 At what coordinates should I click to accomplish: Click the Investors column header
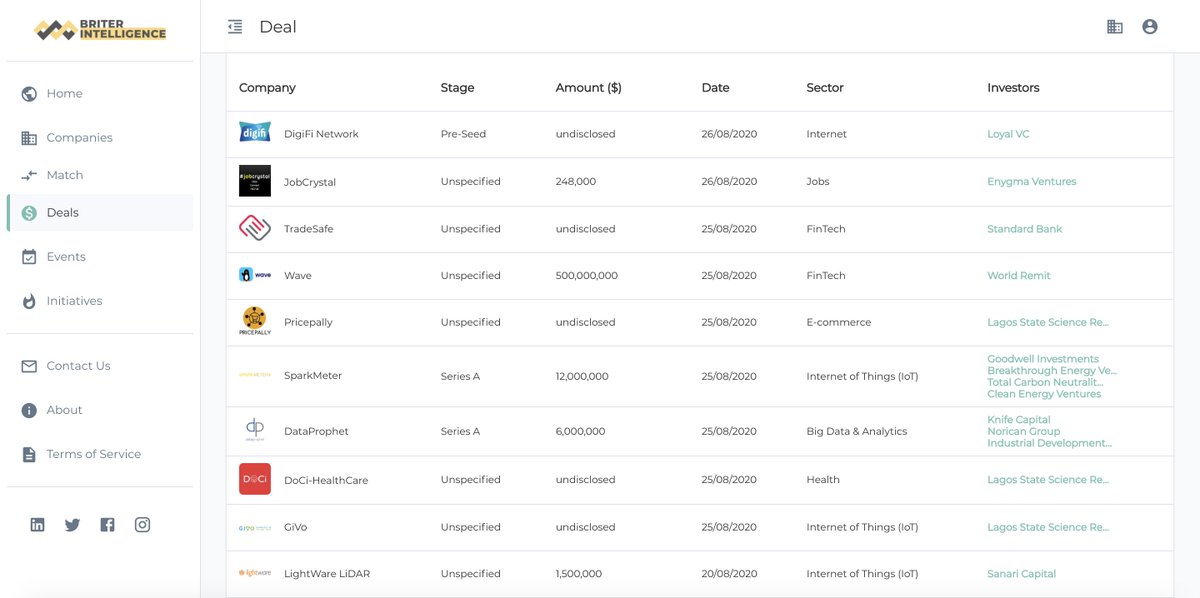[x=1013, y=88]
